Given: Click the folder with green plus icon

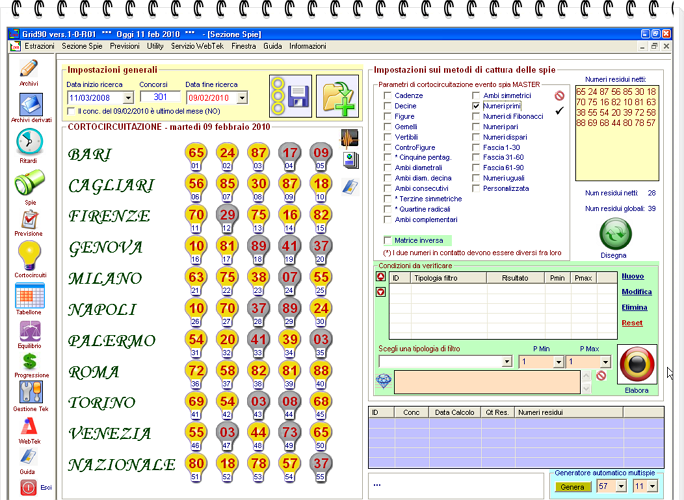Looking at the screenshot, I should click(338, 97).
